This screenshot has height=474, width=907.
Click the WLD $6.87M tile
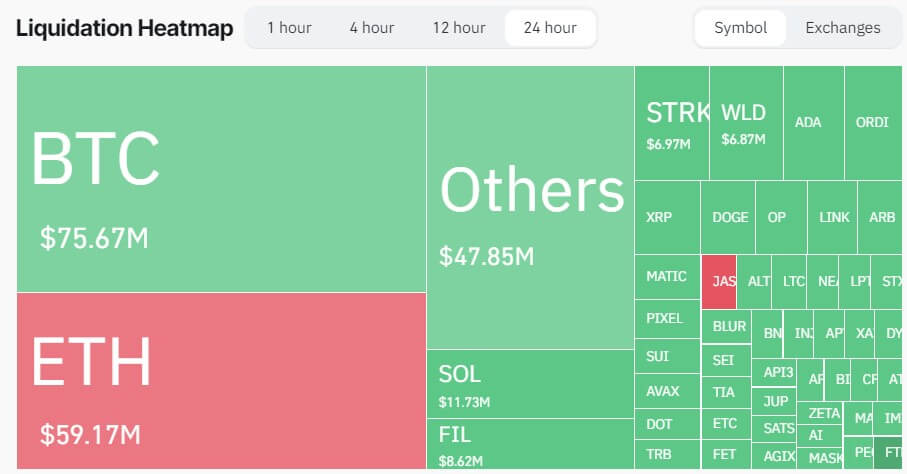(x=746, y=123)
